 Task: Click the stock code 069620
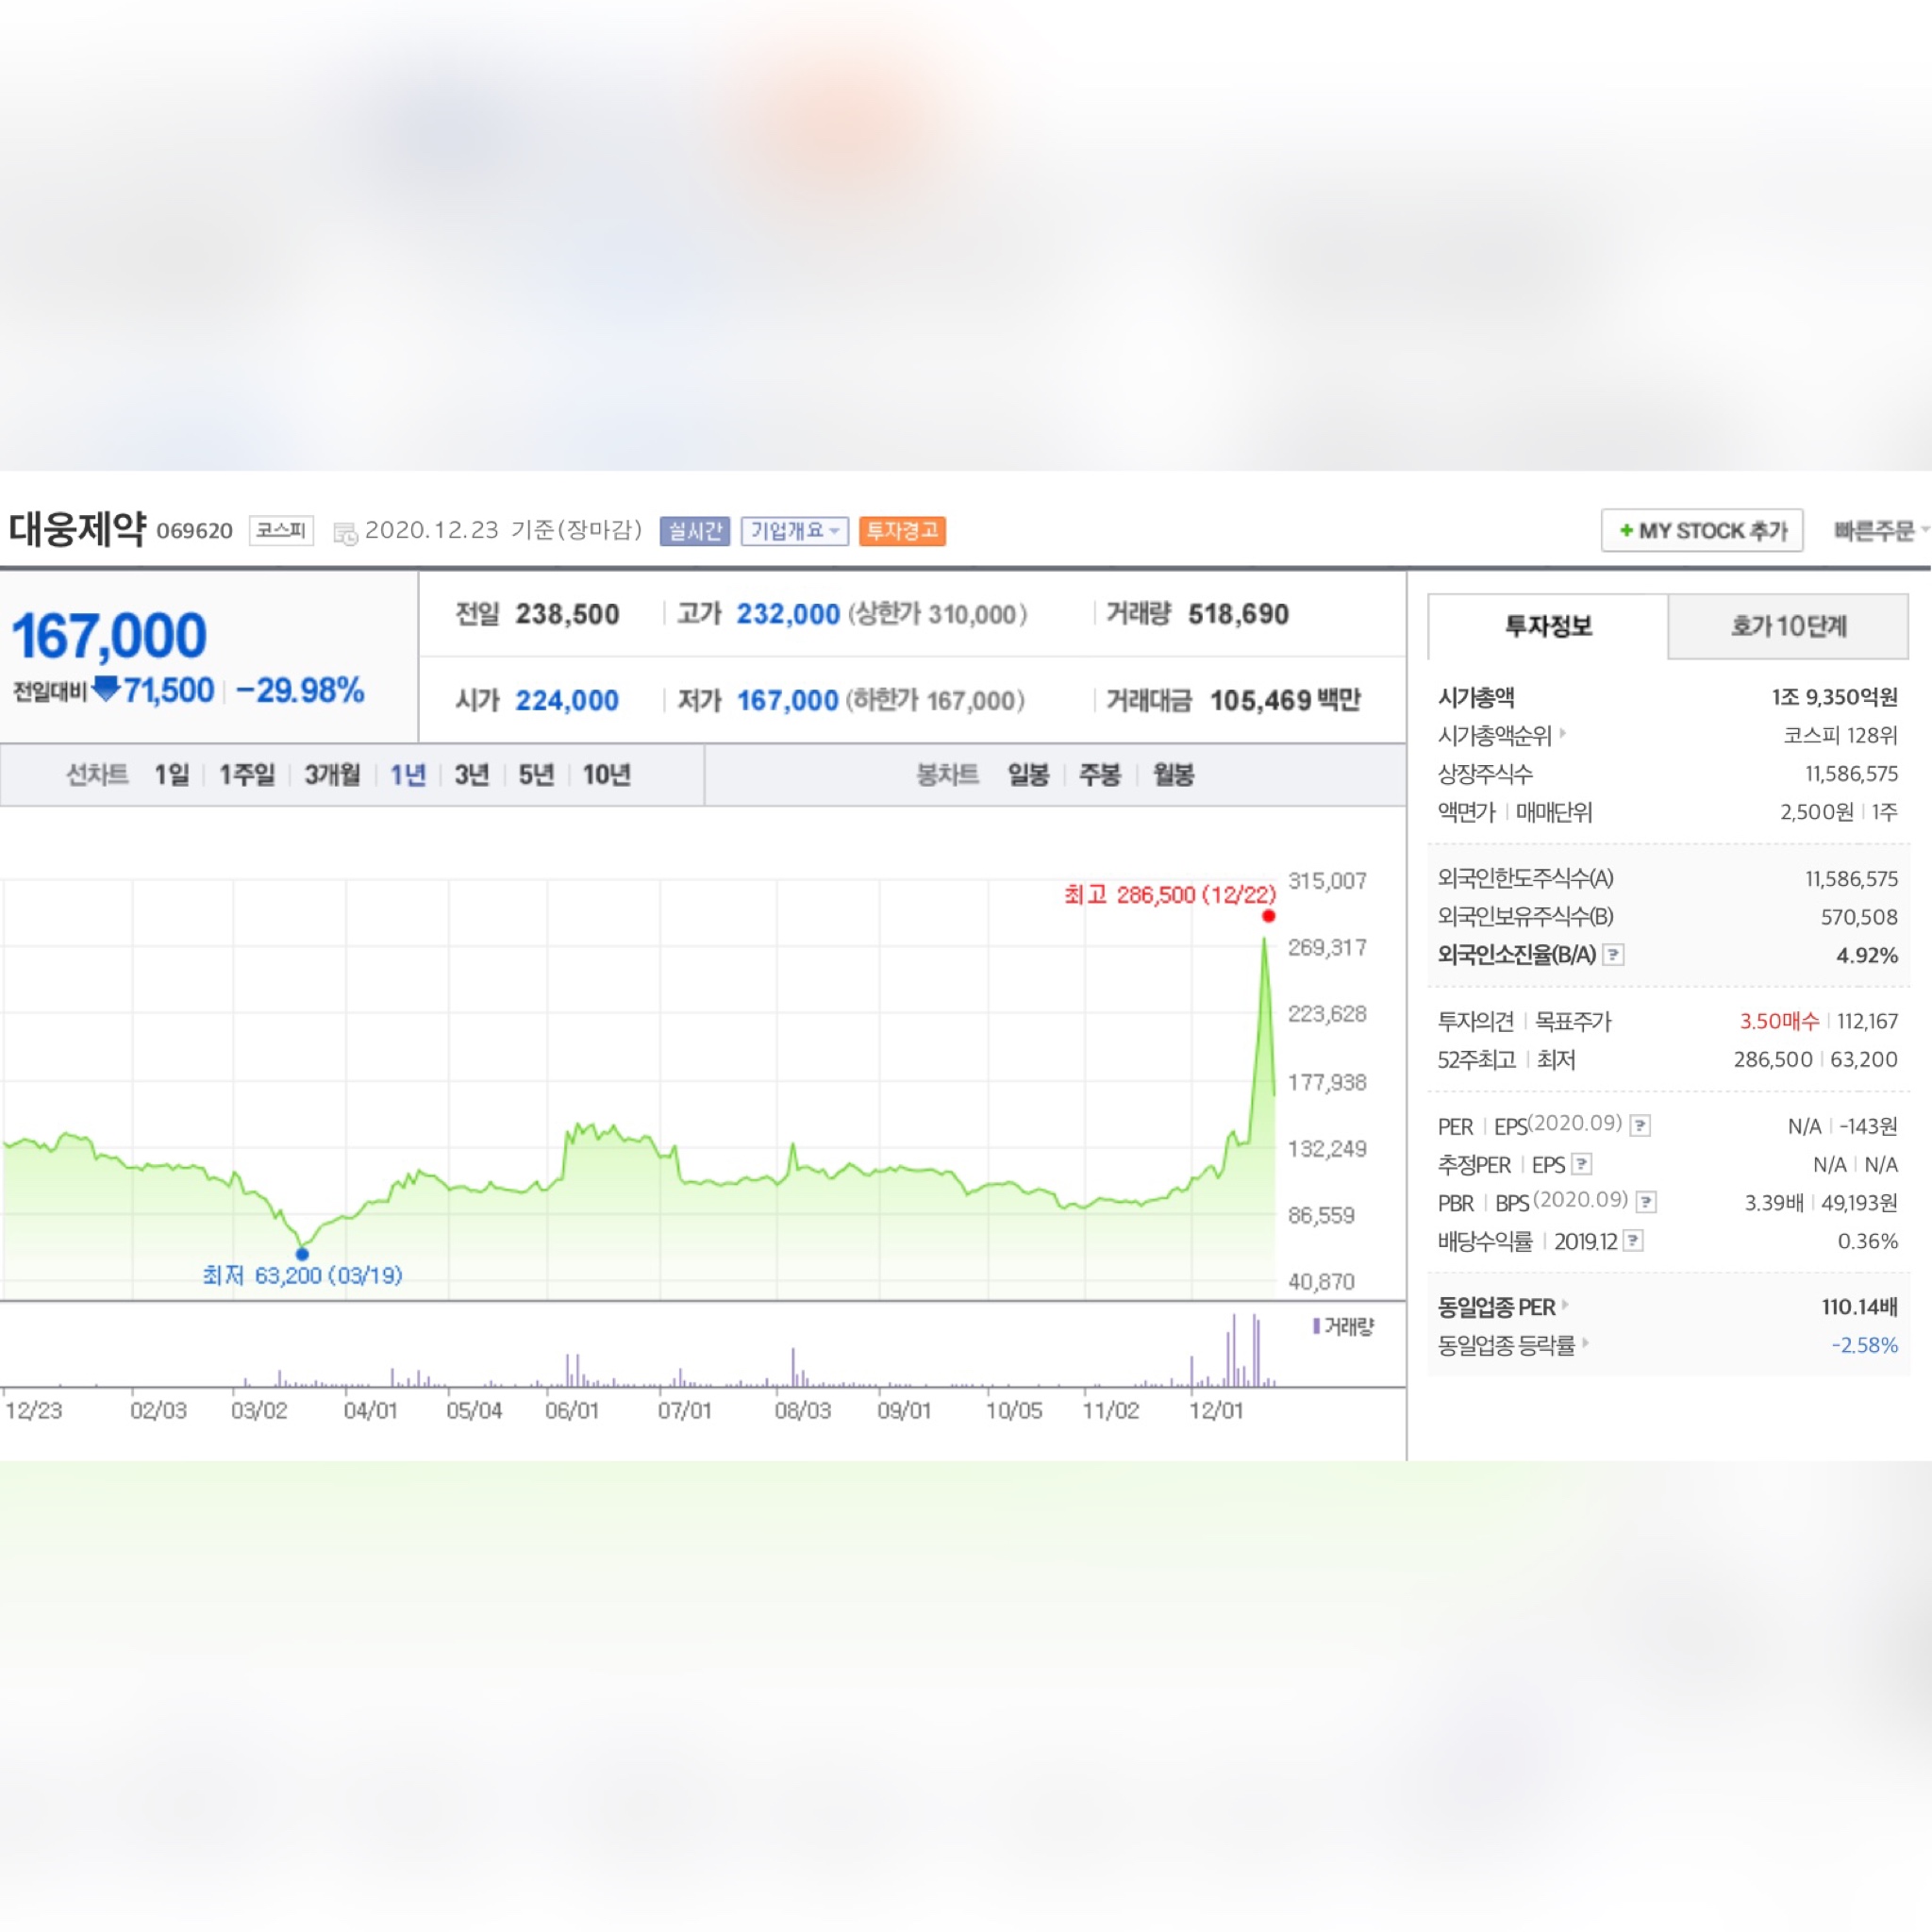click(x=194, y=531)
